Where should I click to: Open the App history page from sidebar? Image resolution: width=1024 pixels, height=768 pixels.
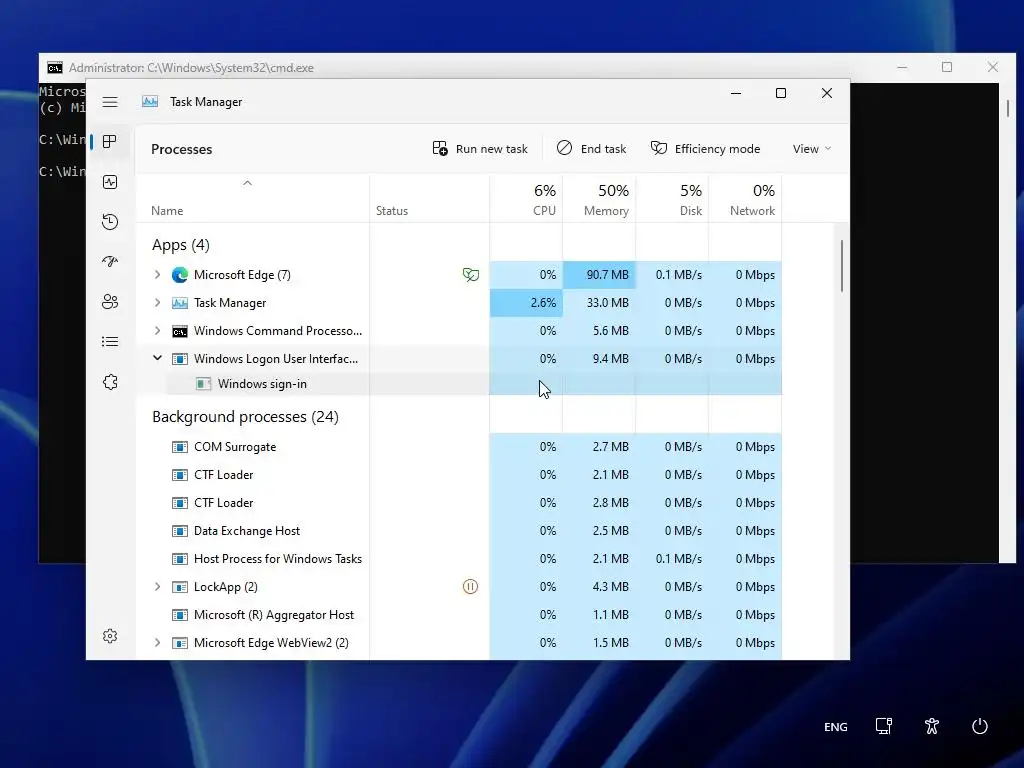(x=110, y=222)
